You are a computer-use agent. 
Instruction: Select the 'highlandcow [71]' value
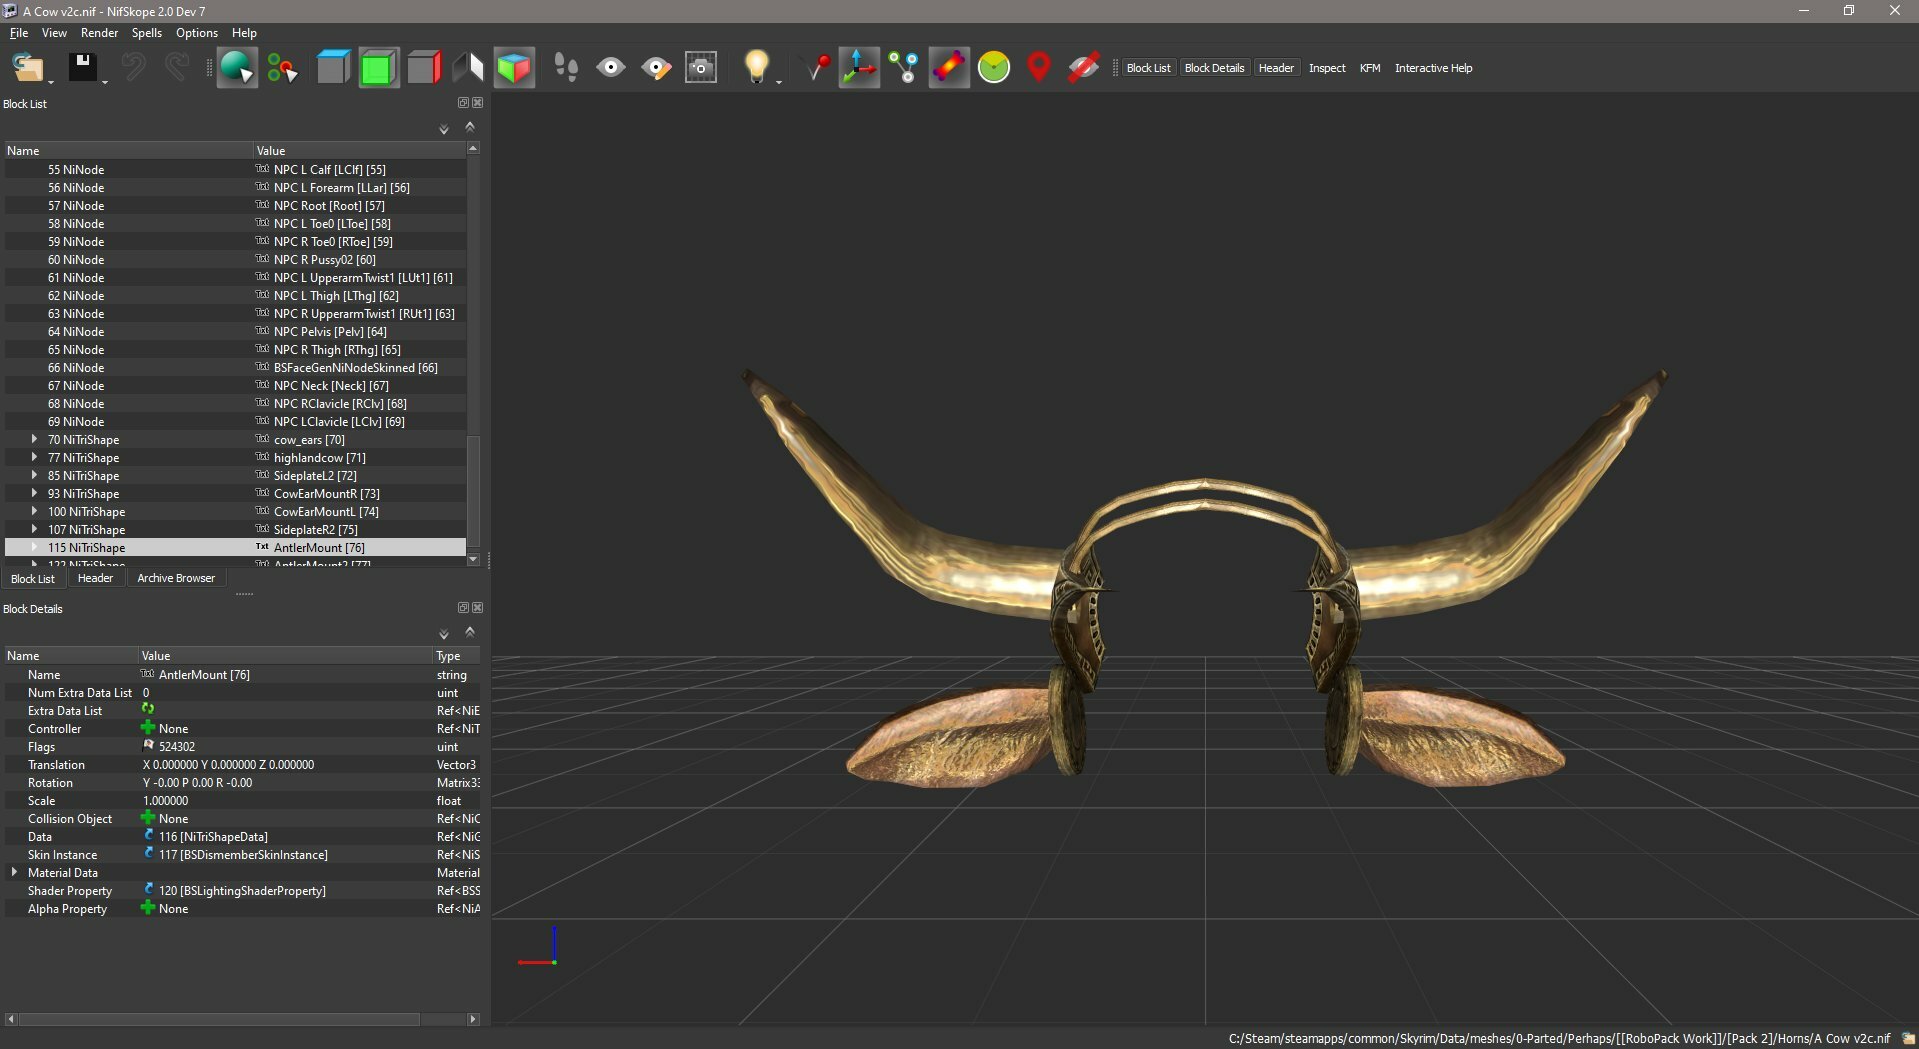pos(320,458)
